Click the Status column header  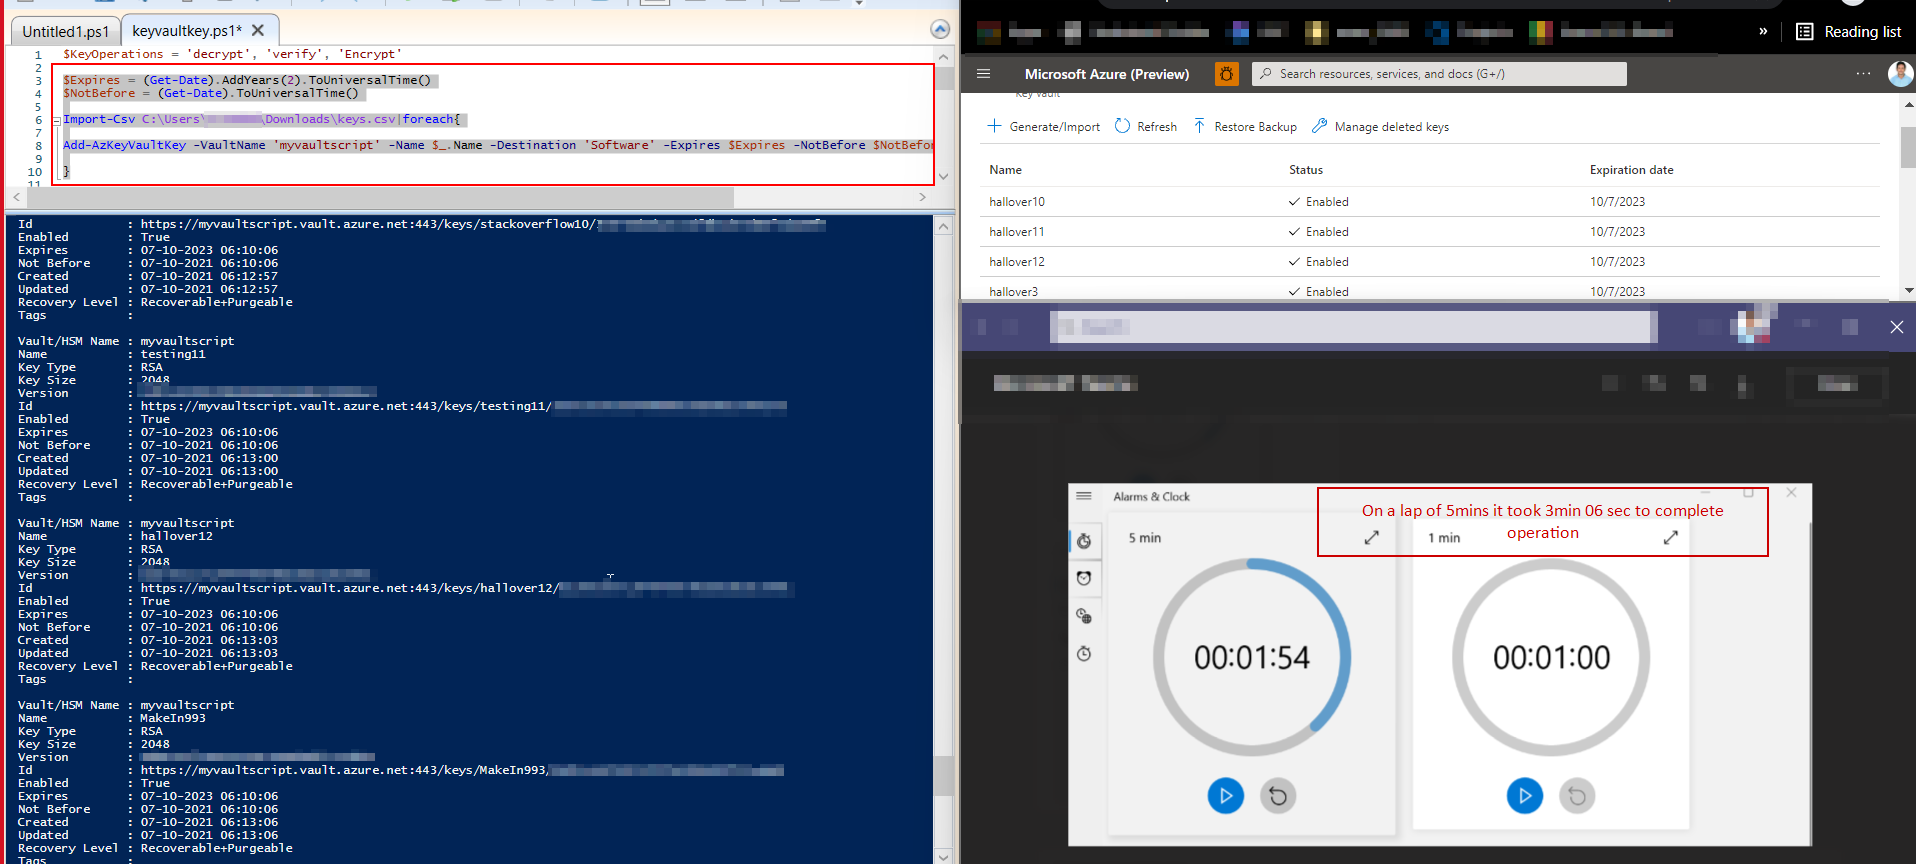[1305, 170]
